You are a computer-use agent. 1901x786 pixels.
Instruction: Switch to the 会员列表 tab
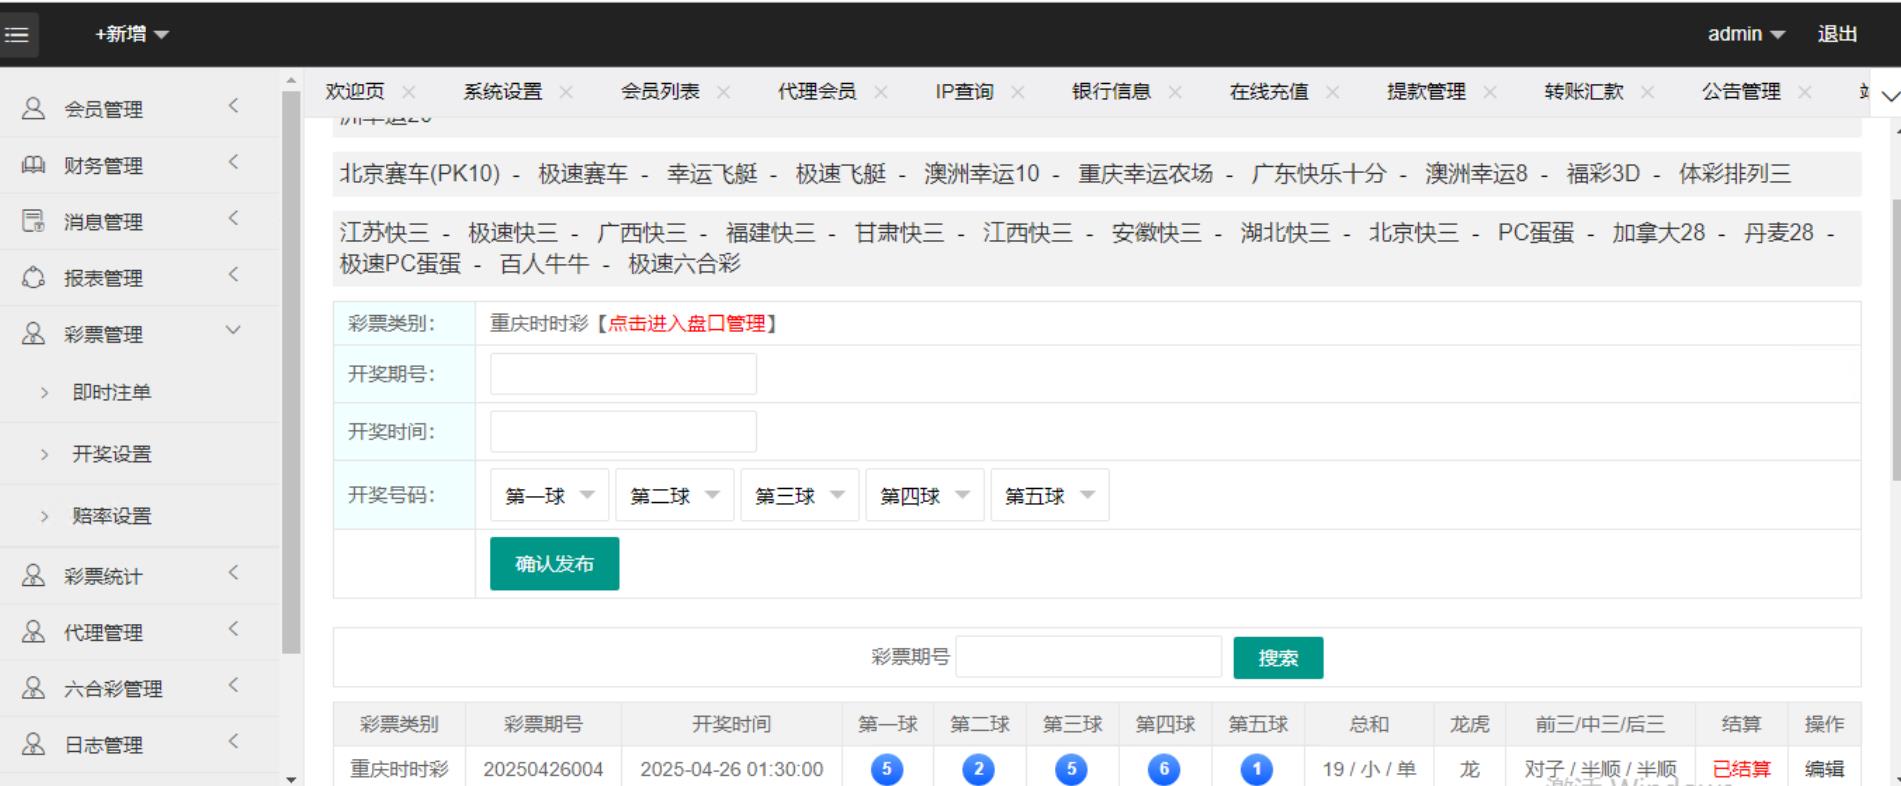click(660, 92)
